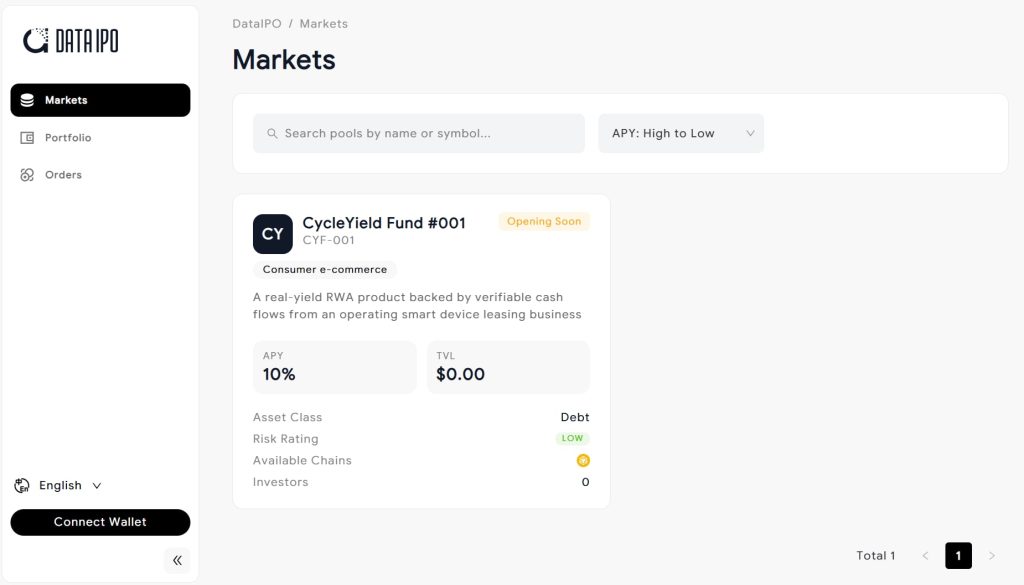Open the CycleYield Fund #001 title

click(x=384, y=223)
